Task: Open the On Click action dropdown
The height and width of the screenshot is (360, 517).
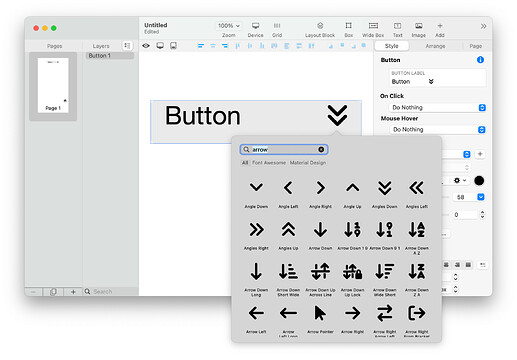Action: (x=438, y=108)
